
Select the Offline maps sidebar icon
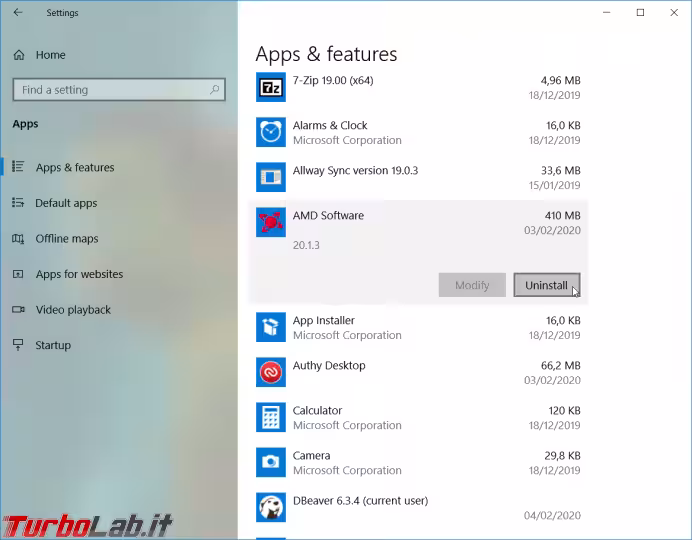(x=18, y=238)
